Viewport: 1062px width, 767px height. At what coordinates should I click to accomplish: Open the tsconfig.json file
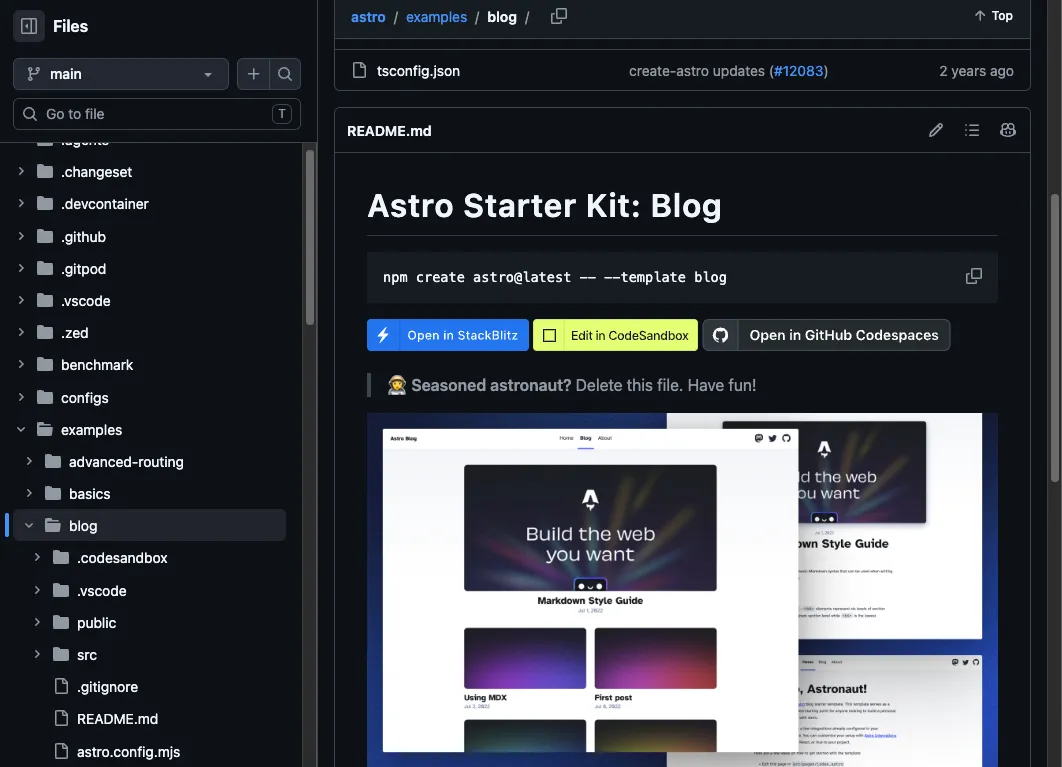(x=418, y=71)
